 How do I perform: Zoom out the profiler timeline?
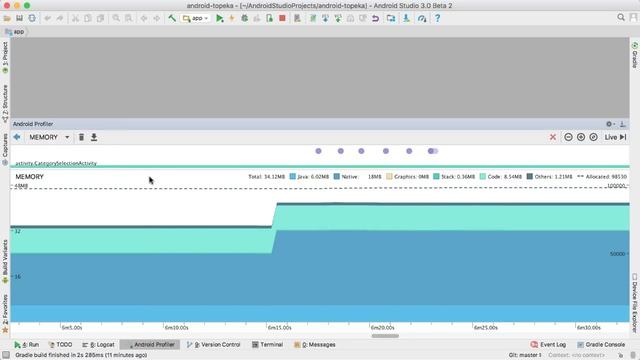tap(568, 137)
